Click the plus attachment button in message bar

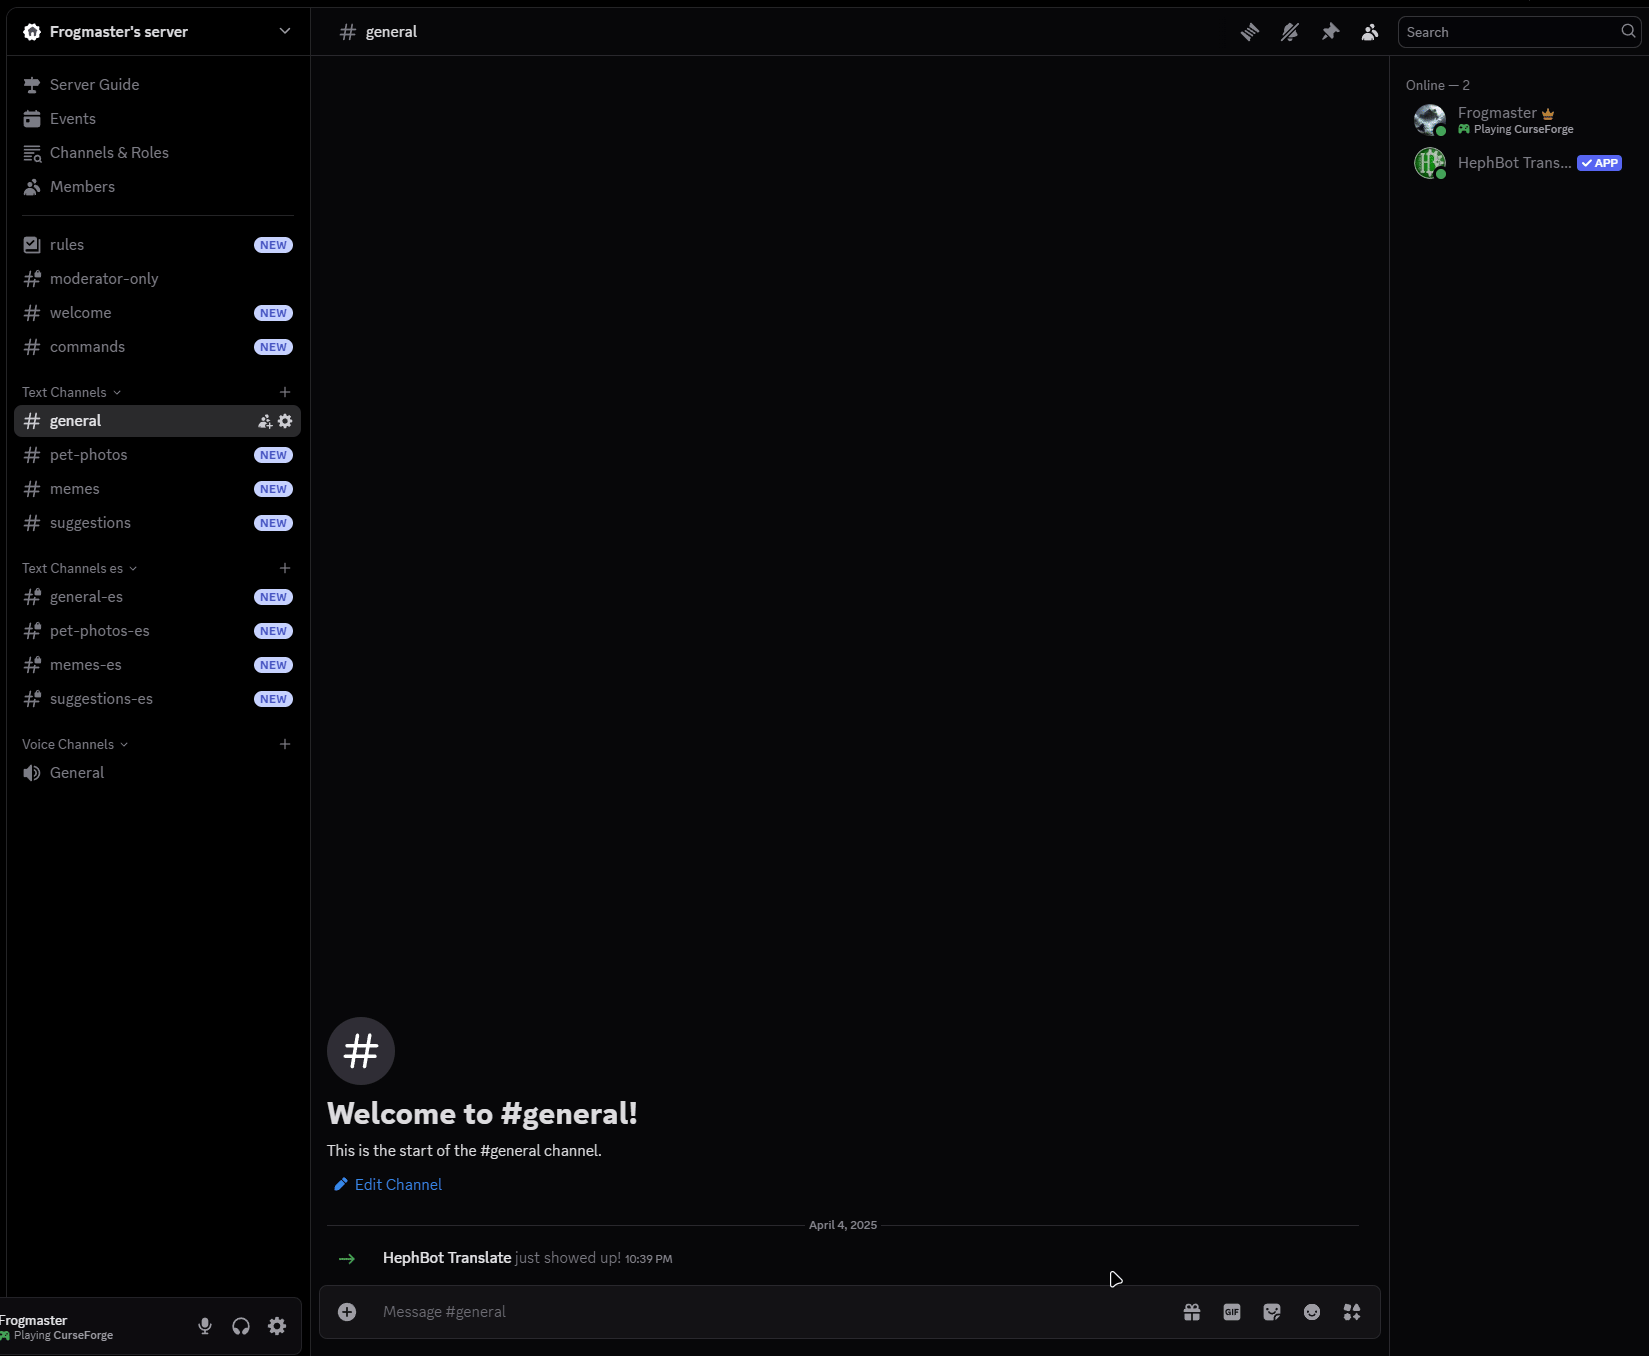pos(347,1312)
